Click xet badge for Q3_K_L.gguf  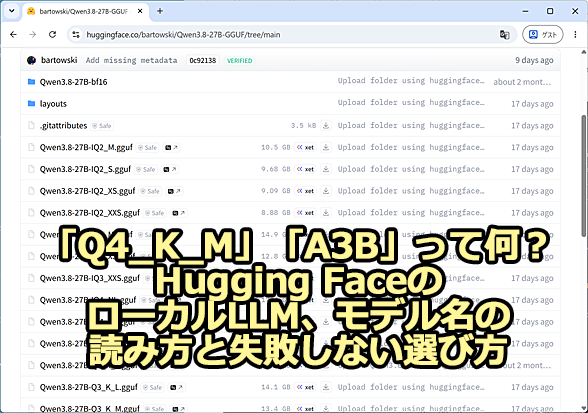[305, 387]
